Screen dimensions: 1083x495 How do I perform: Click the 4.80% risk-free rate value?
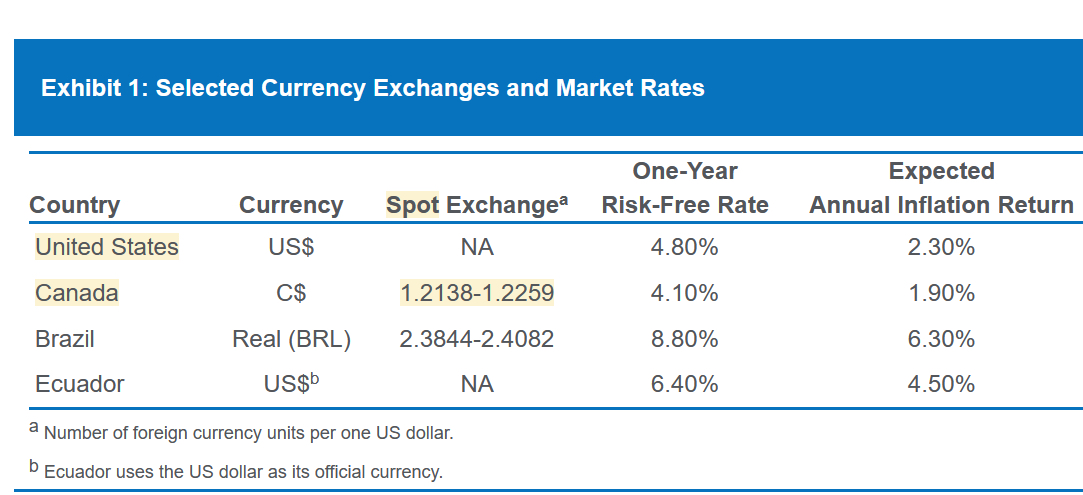click(684, 247)
